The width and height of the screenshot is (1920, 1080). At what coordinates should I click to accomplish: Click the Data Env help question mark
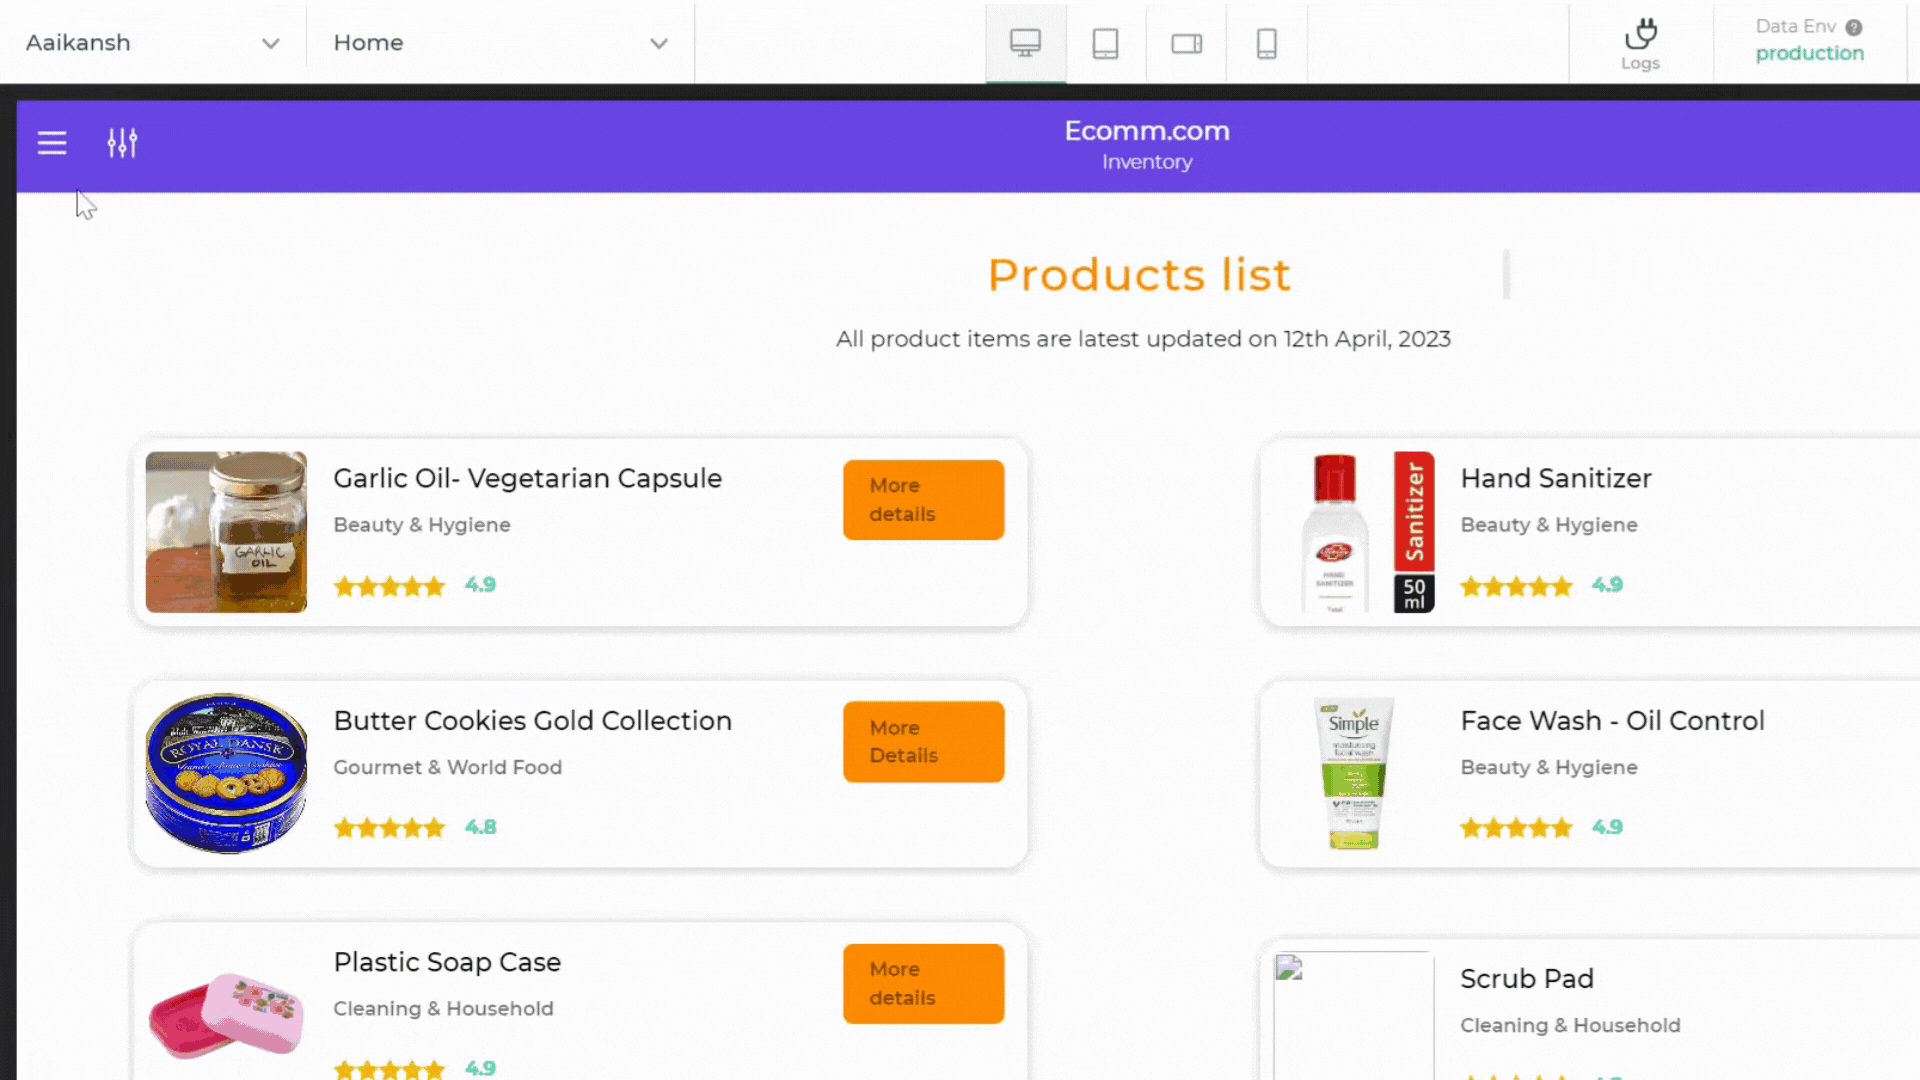point(1854,27)
